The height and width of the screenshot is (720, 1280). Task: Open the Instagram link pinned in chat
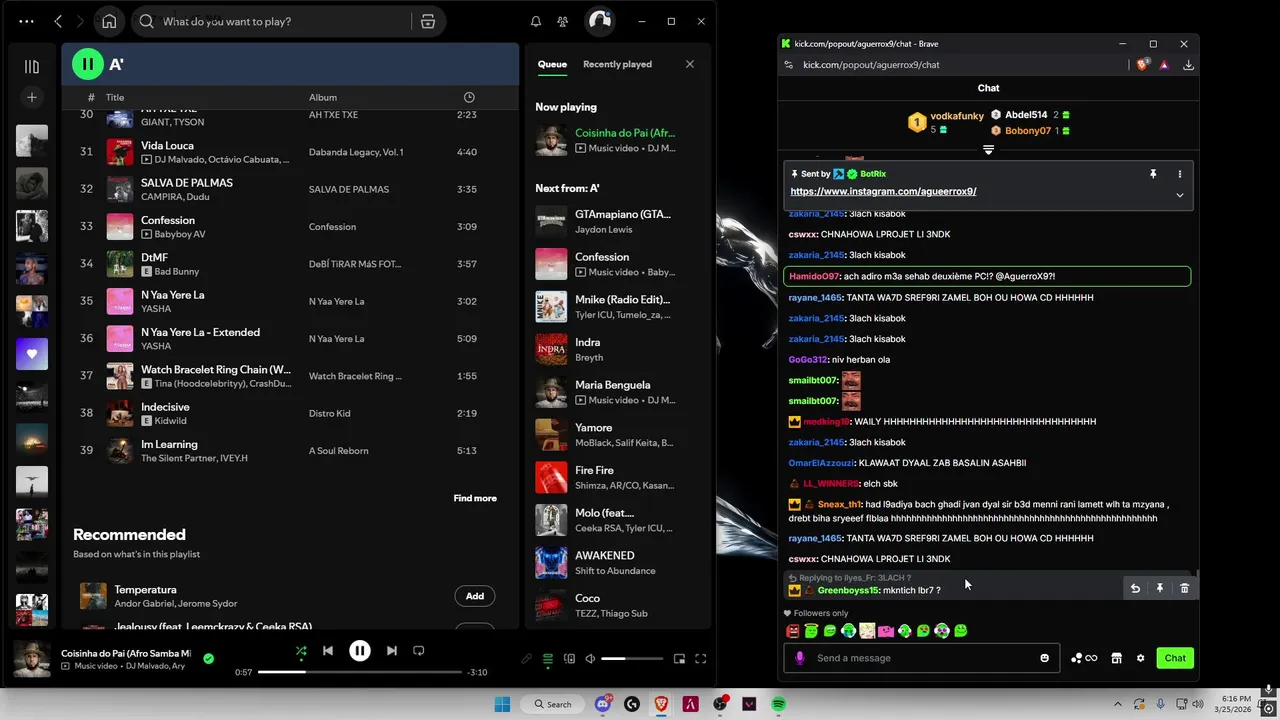point(883,191)
